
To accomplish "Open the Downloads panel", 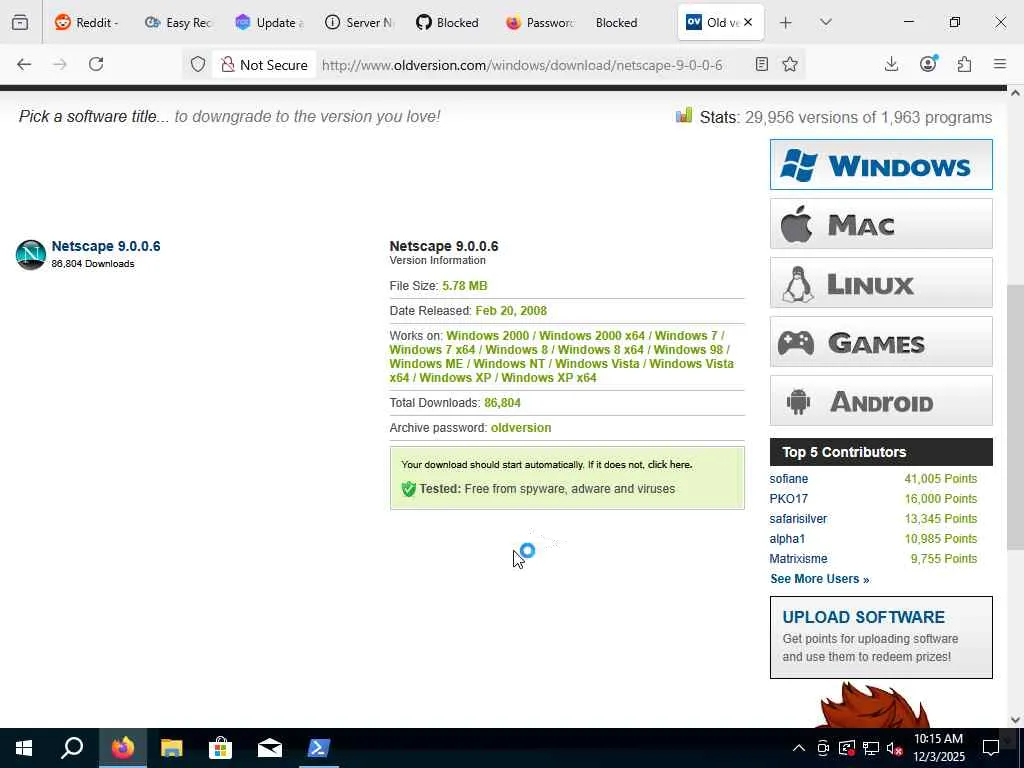I will tap(891, 64).
